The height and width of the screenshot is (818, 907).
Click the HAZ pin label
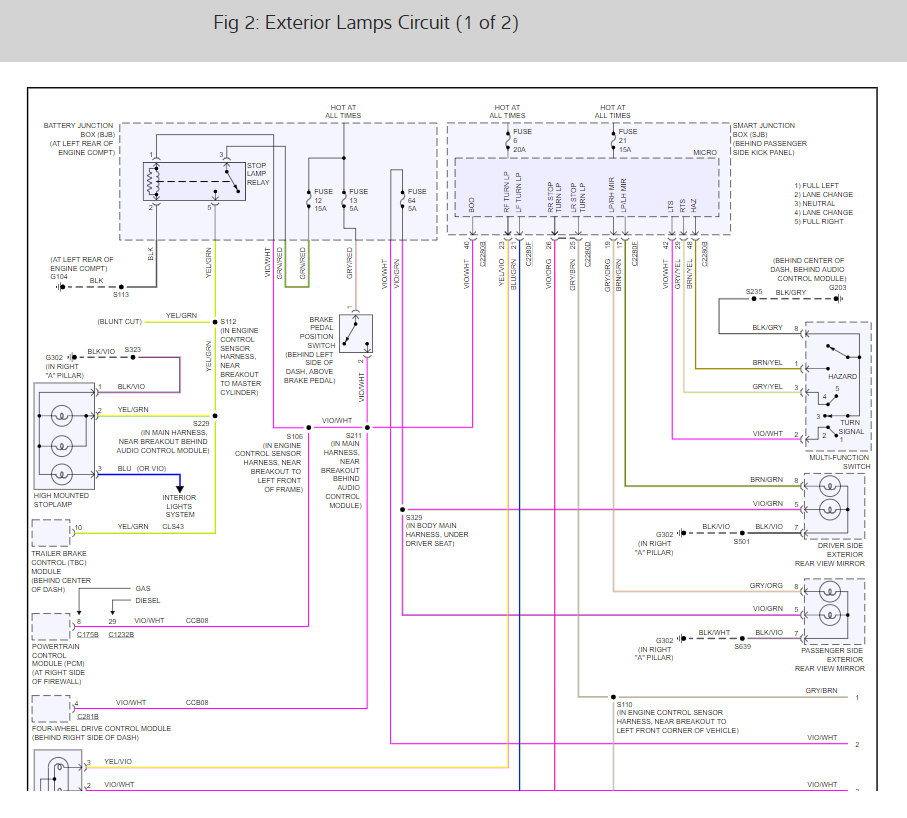[x=694, y=205]
